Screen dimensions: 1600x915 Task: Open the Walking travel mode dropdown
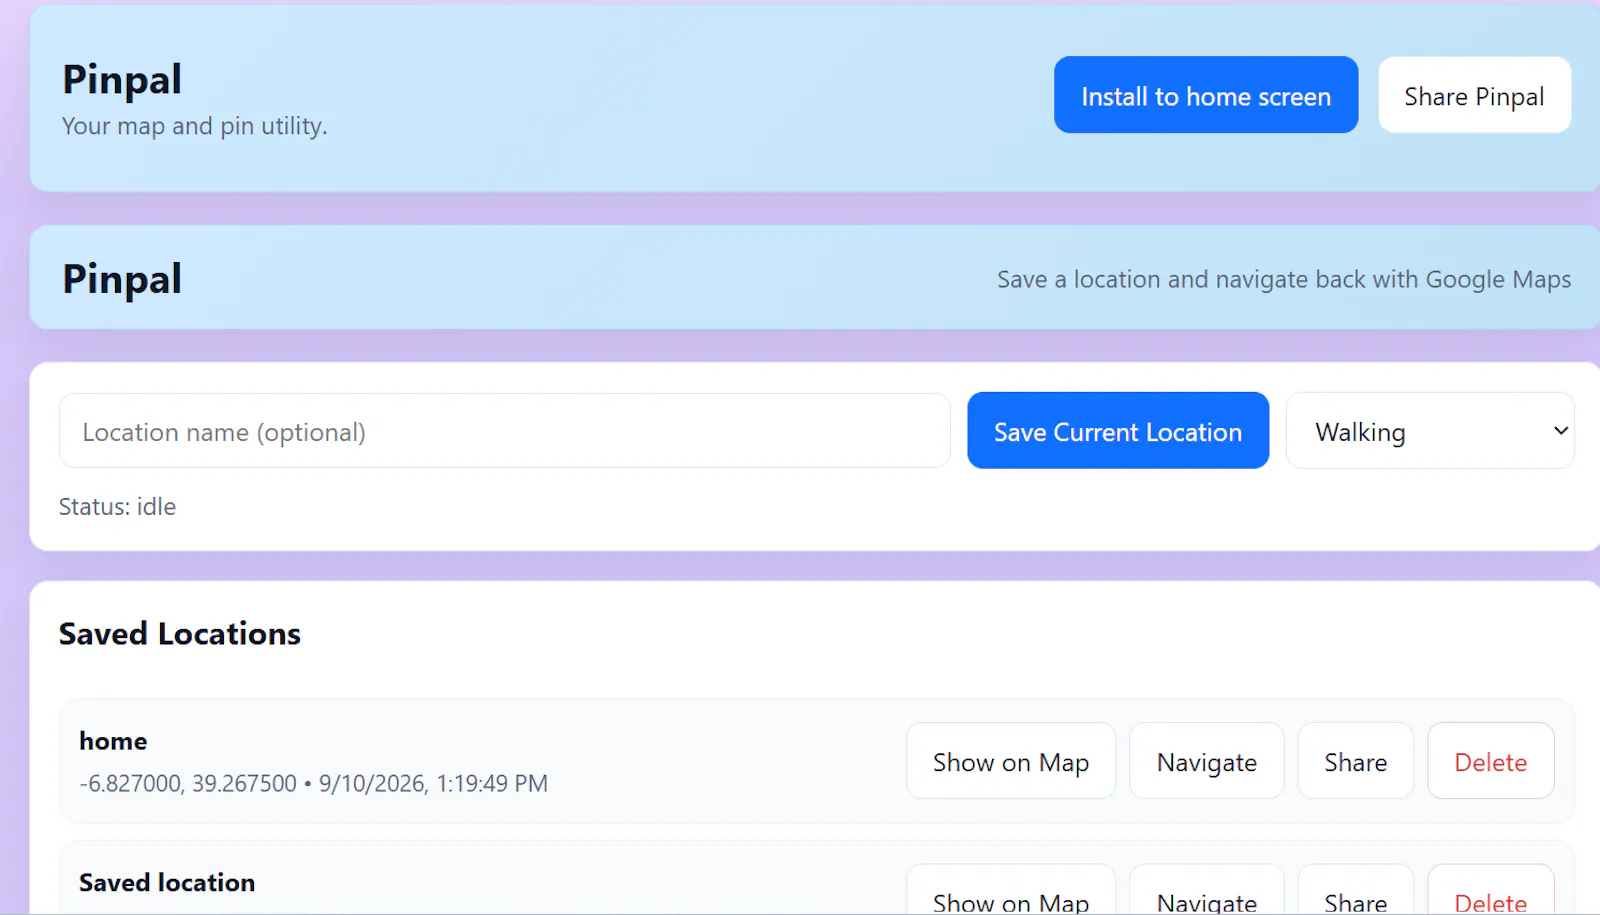point(1430,431)
